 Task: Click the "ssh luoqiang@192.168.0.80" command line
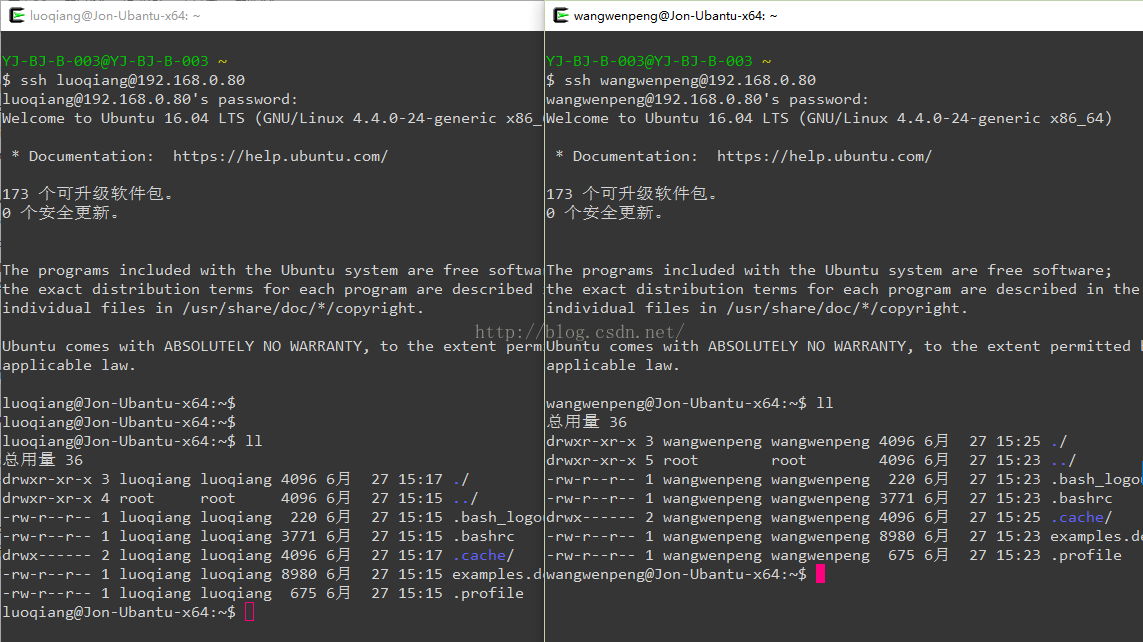click(130, 80)
